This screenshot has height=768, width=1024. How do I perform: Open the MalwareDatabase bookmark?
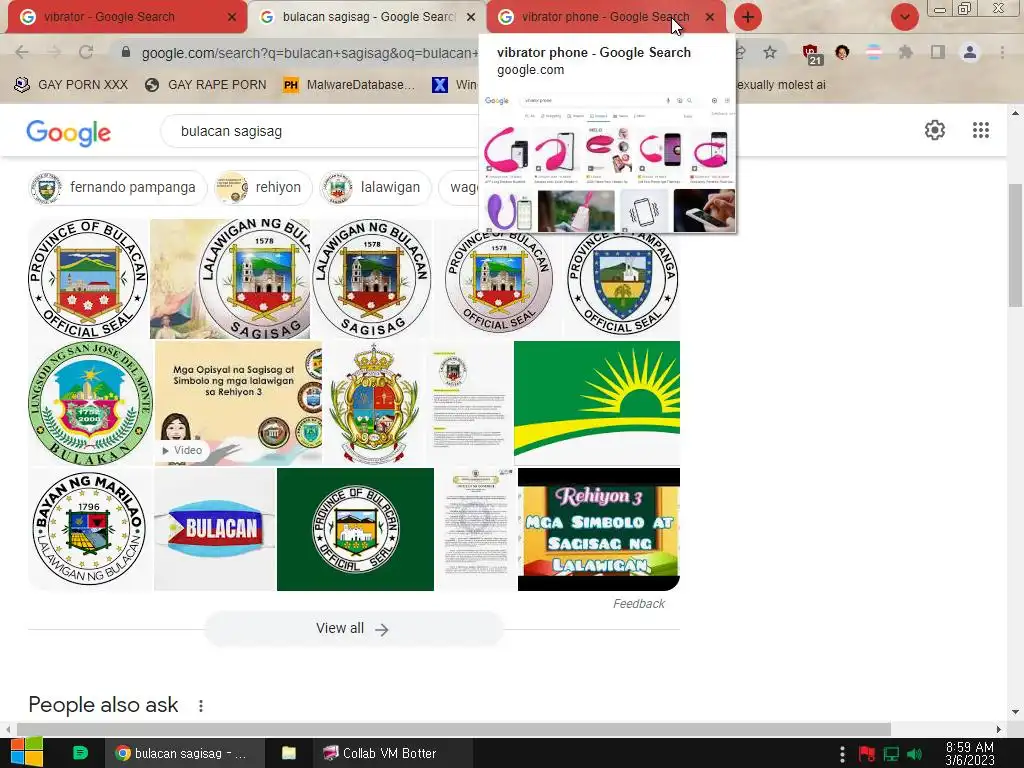pyautogui.click(x=349, y=85)
